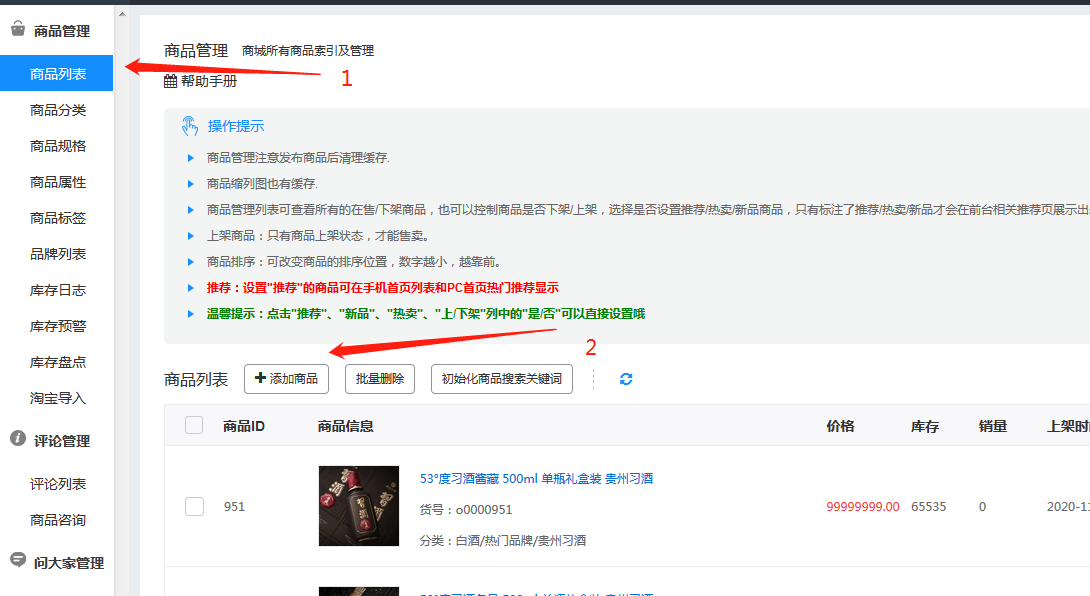1090x596 pixels.
Task: Collapse the 商品管理 sidebar section
Action: [61, 31]
